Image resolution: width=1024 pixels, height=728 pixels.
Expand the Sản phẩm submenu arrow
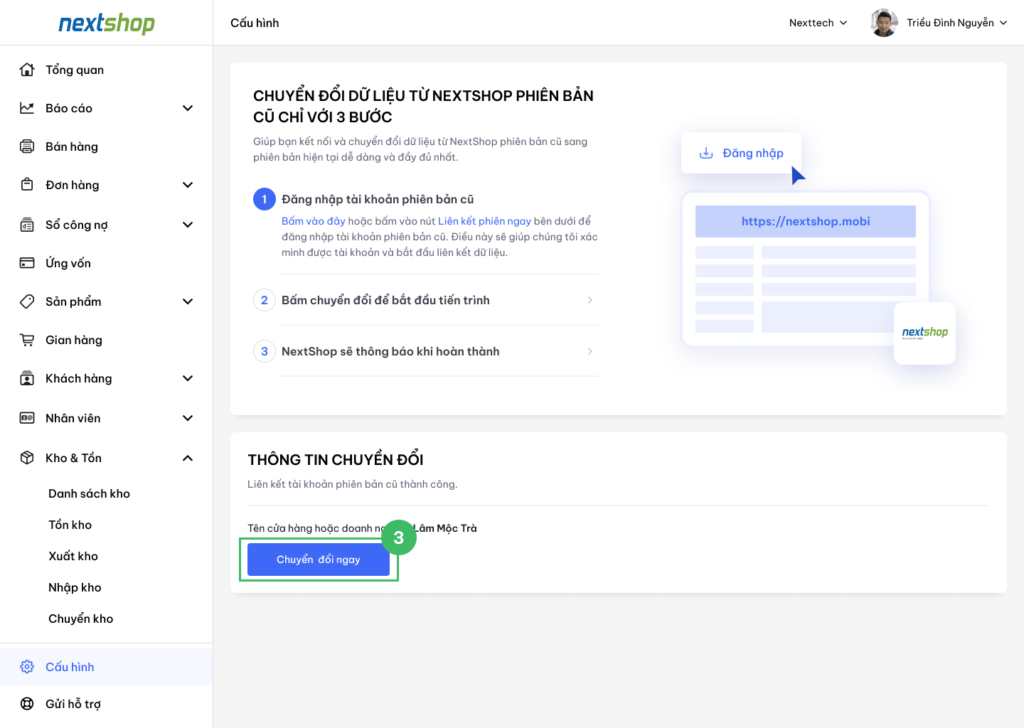[x=187, y=302]
